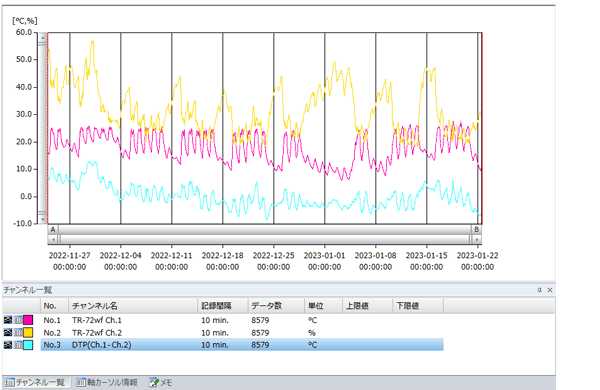
Task: Click the 2022-12-25 date label on time axis
Action: [274, 255]
